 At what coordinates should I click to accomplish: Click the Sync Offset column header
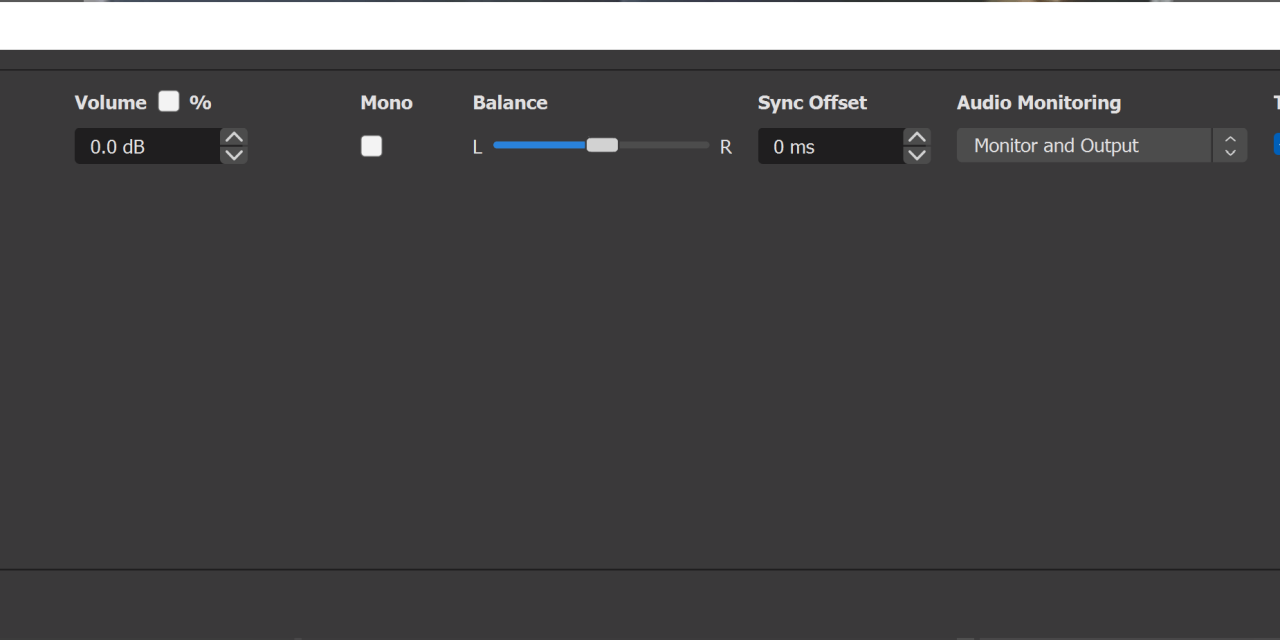[x=812, y=103]
